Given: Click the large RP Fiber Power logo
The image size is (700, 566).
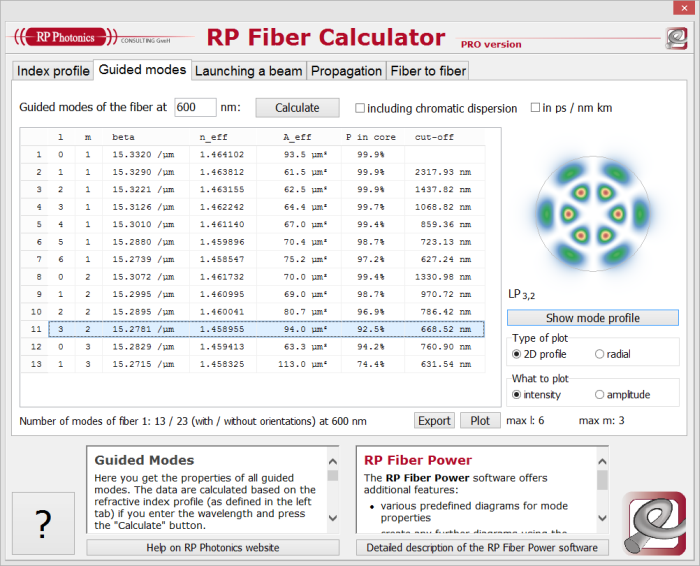Looking at the screenshot, I should [655, 523].
